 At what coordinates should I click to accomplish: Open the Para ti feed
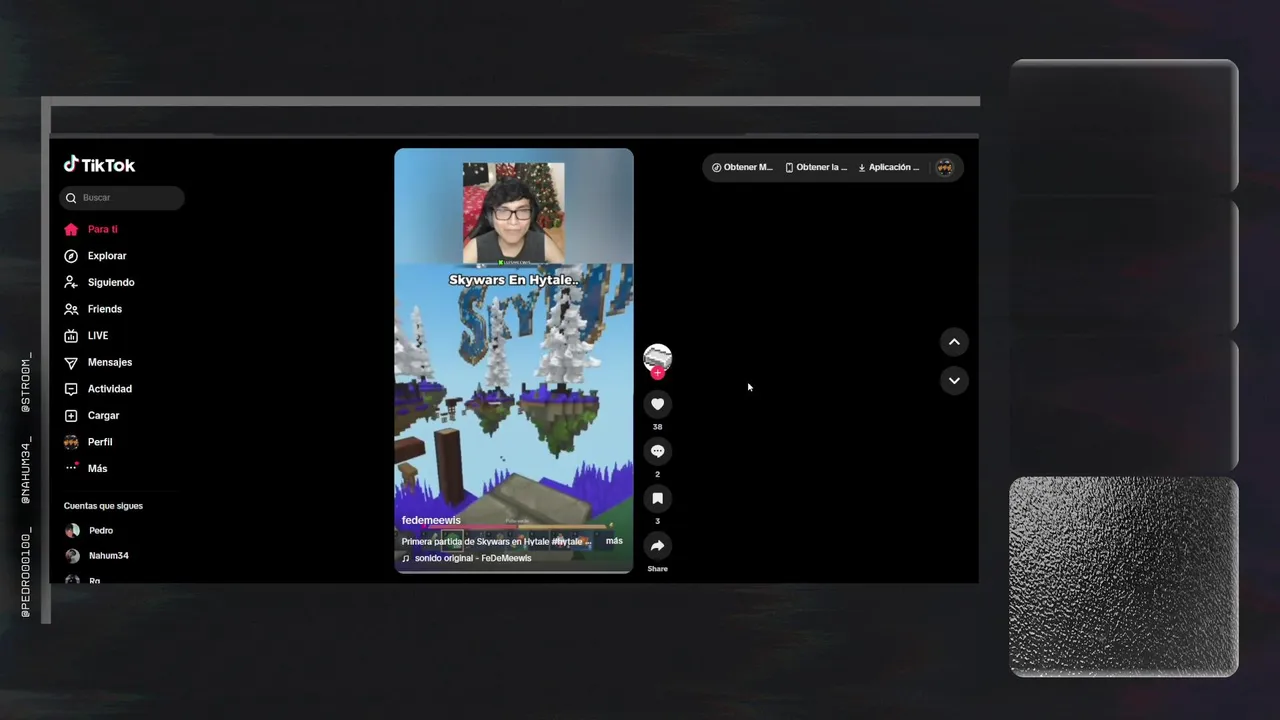click(102, 229)
